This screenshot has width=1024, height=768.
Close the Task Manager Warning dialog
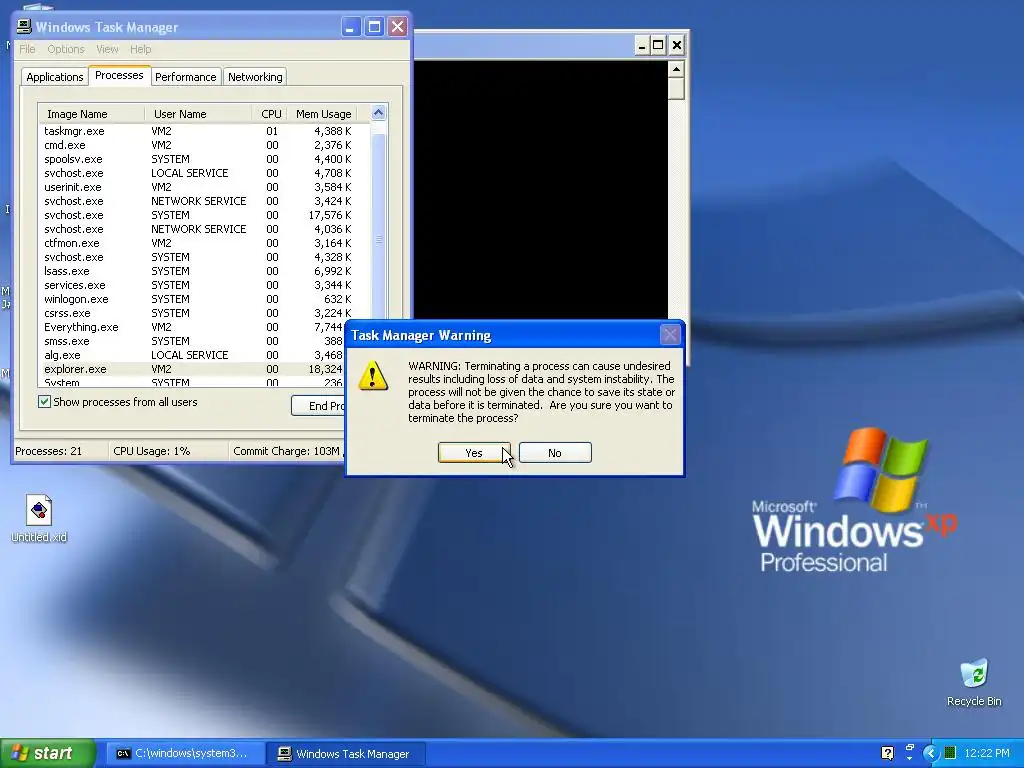pos(670,335)
